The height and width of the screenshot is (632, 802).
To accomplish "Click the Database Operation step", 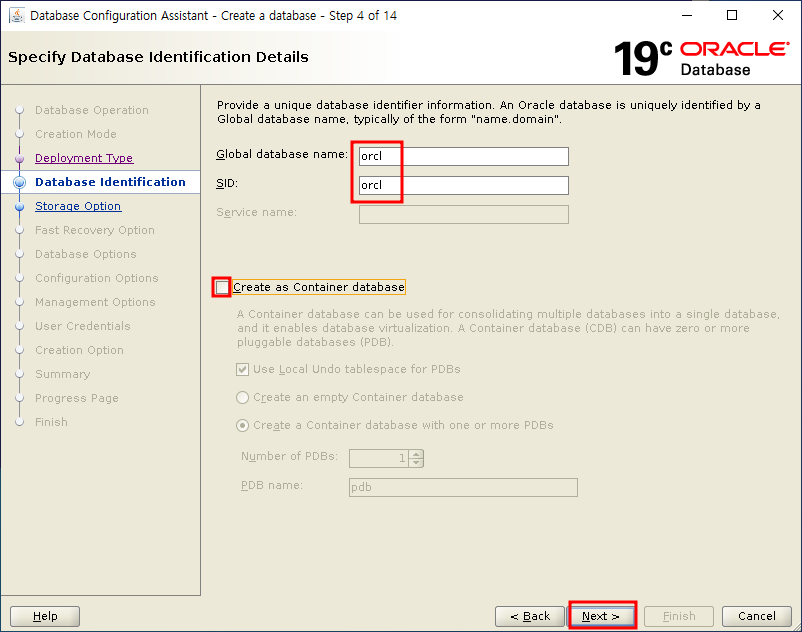I will (92, 110).
